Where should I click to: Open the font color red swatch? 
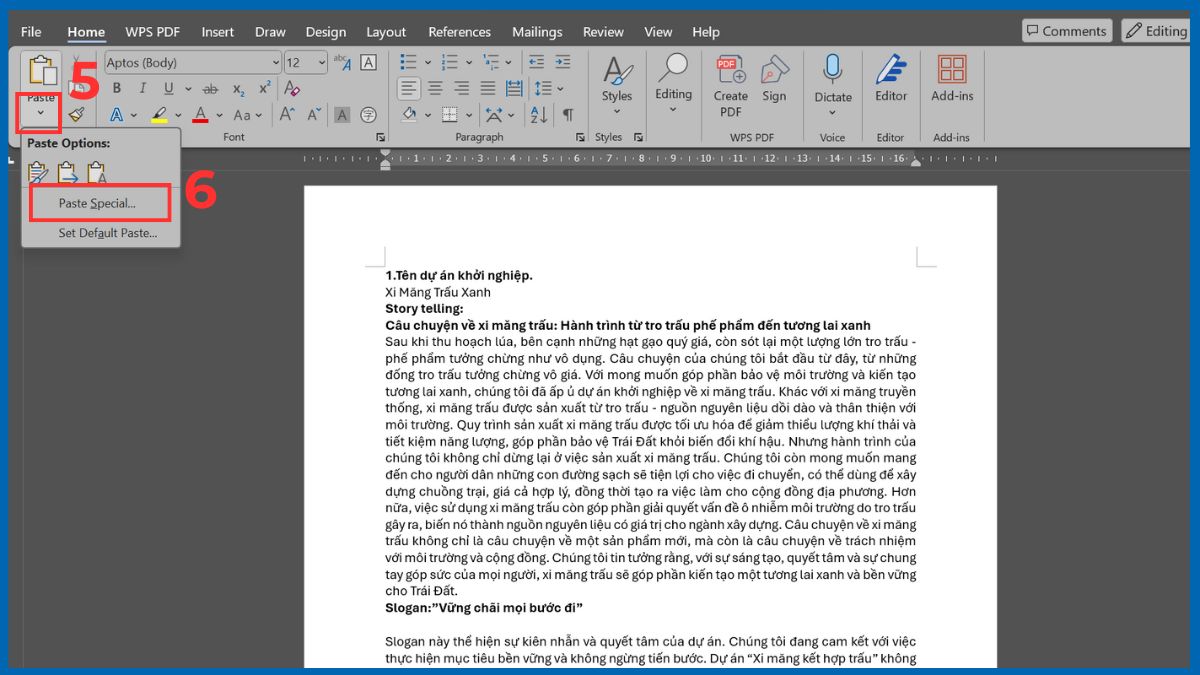[199, 115]
